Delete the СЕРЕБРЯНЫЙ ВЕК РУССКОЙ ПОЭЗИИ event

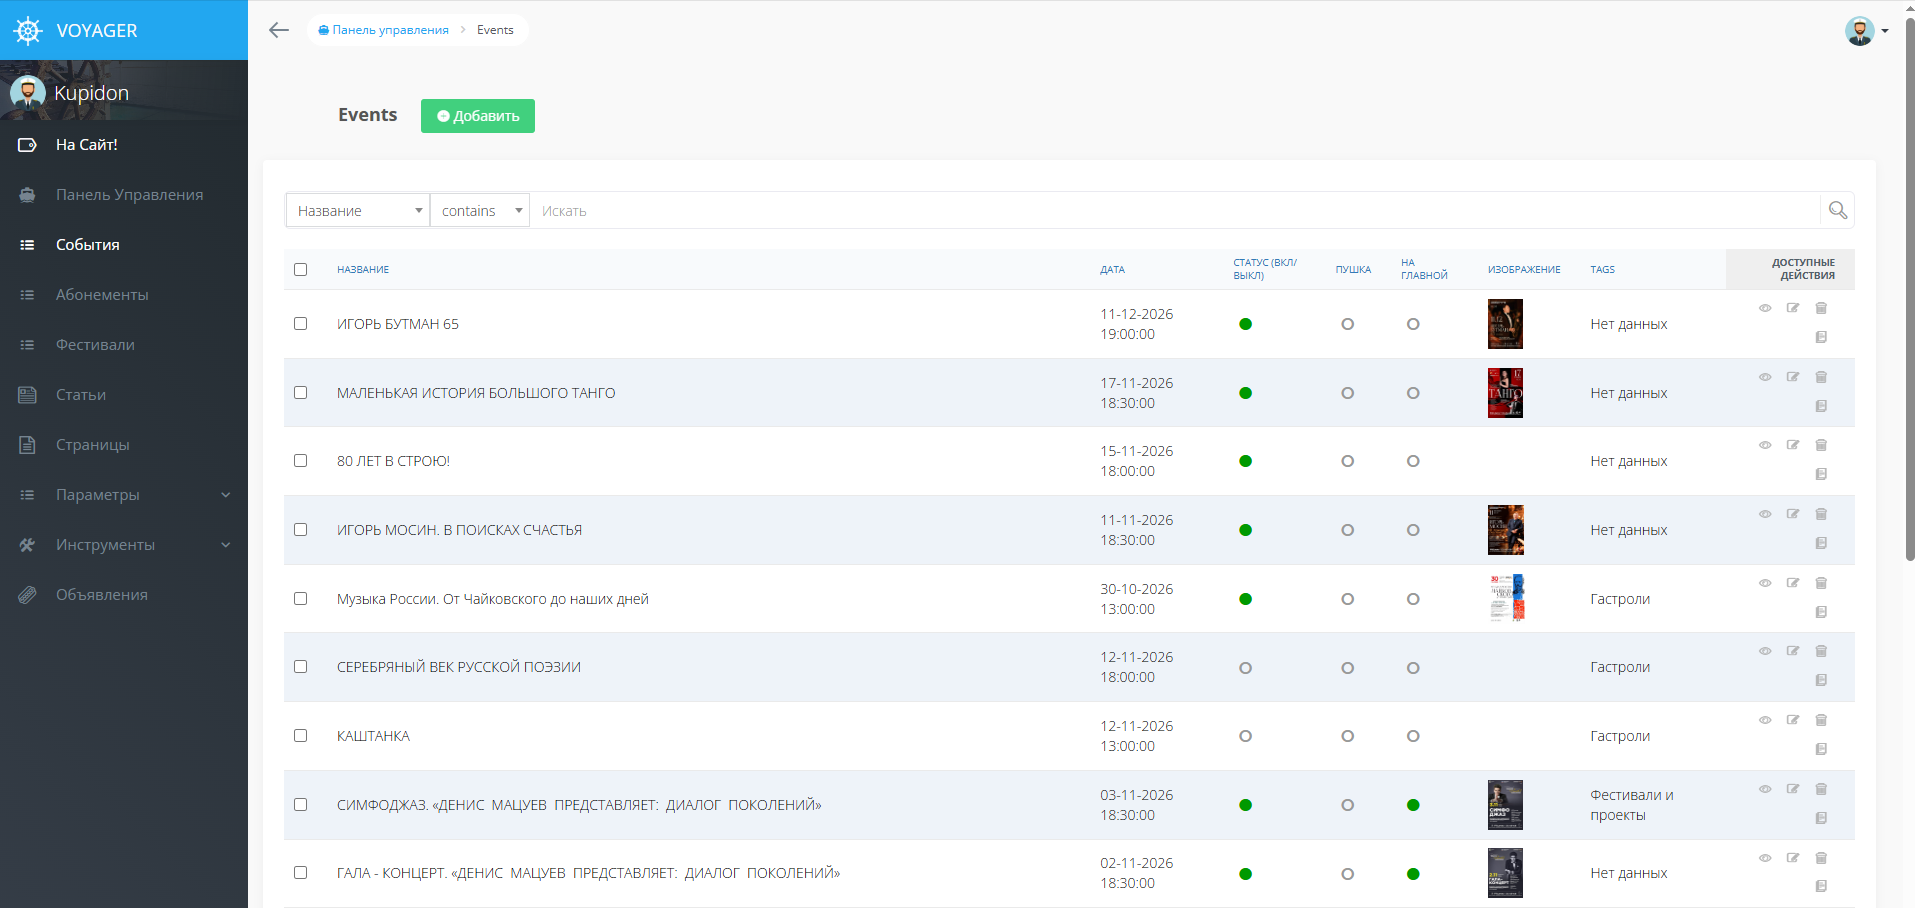click(1821, 651)
